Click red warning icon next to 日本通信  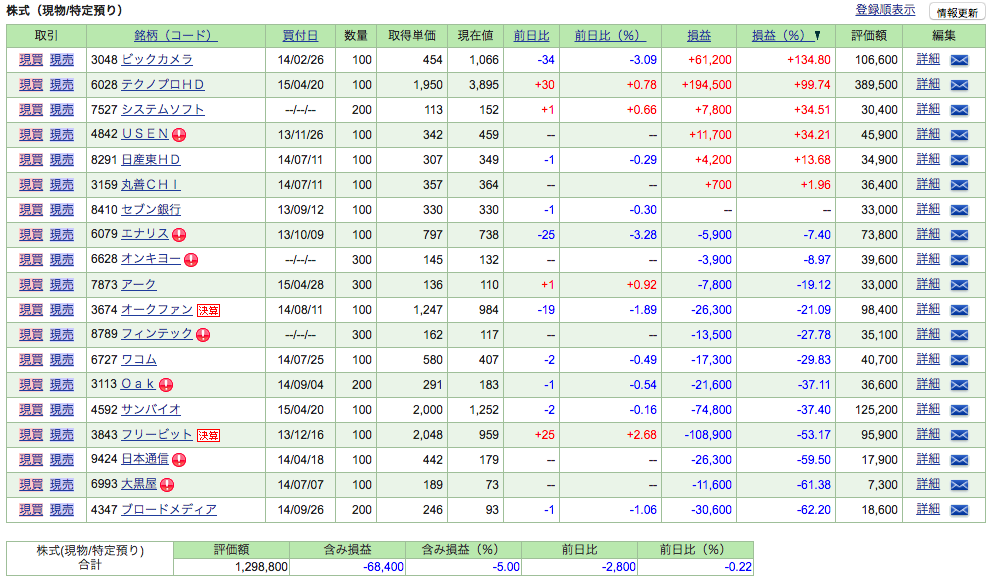coord(179,460)
